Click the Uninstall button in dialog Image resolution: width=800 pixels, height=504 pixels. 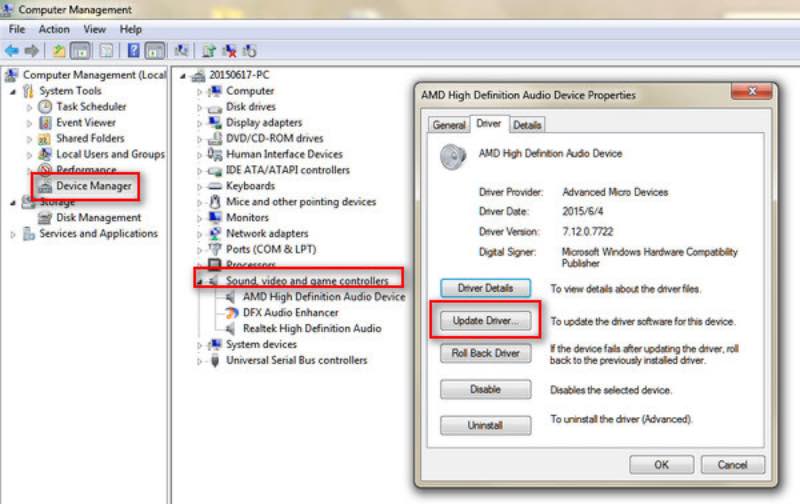(x=485, y=425)
